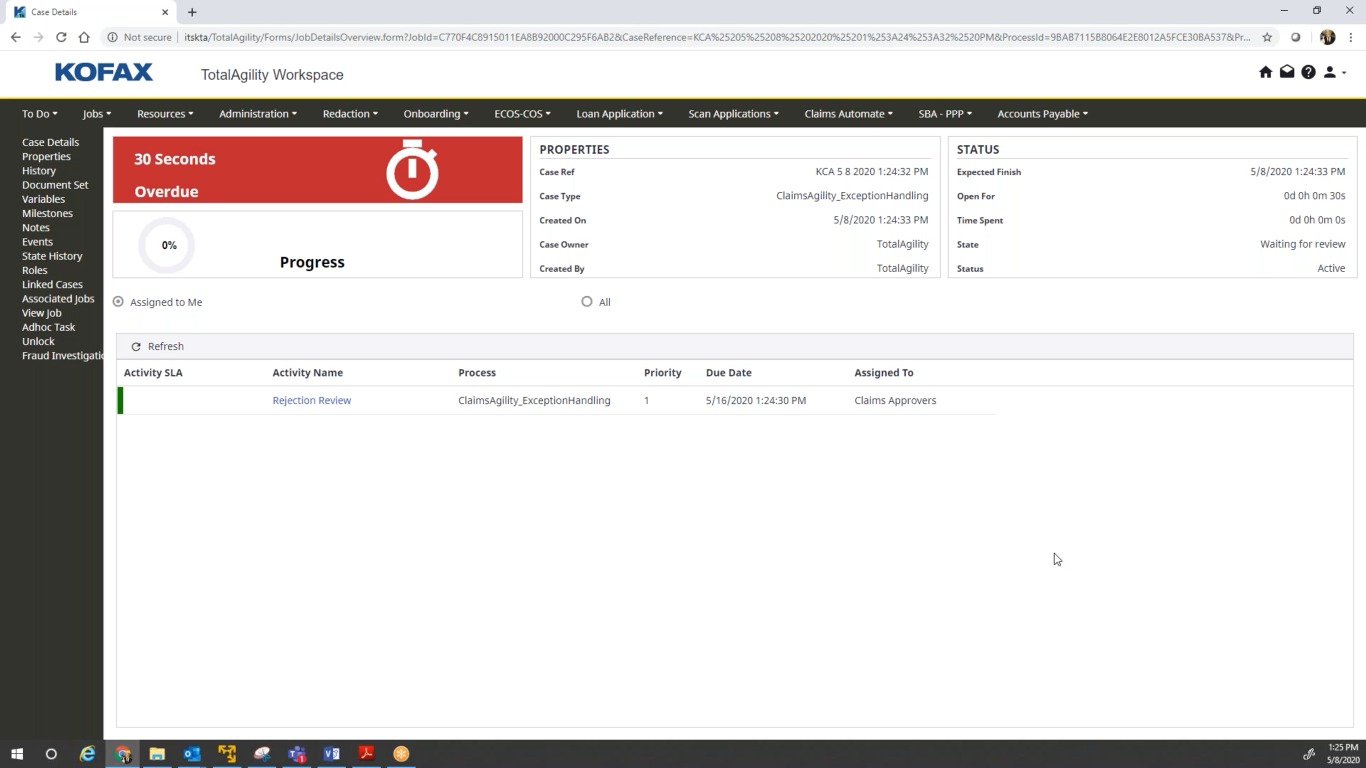Image resolution: width=1366 pixels, height=768 pixels.
Task: Click the Refresh icon in activity list
Action: click(x=136, y=347)
